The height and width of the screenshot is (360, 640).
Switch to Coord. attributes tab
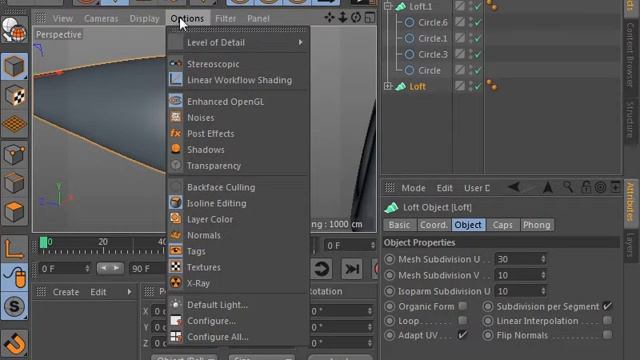[434, 225]
